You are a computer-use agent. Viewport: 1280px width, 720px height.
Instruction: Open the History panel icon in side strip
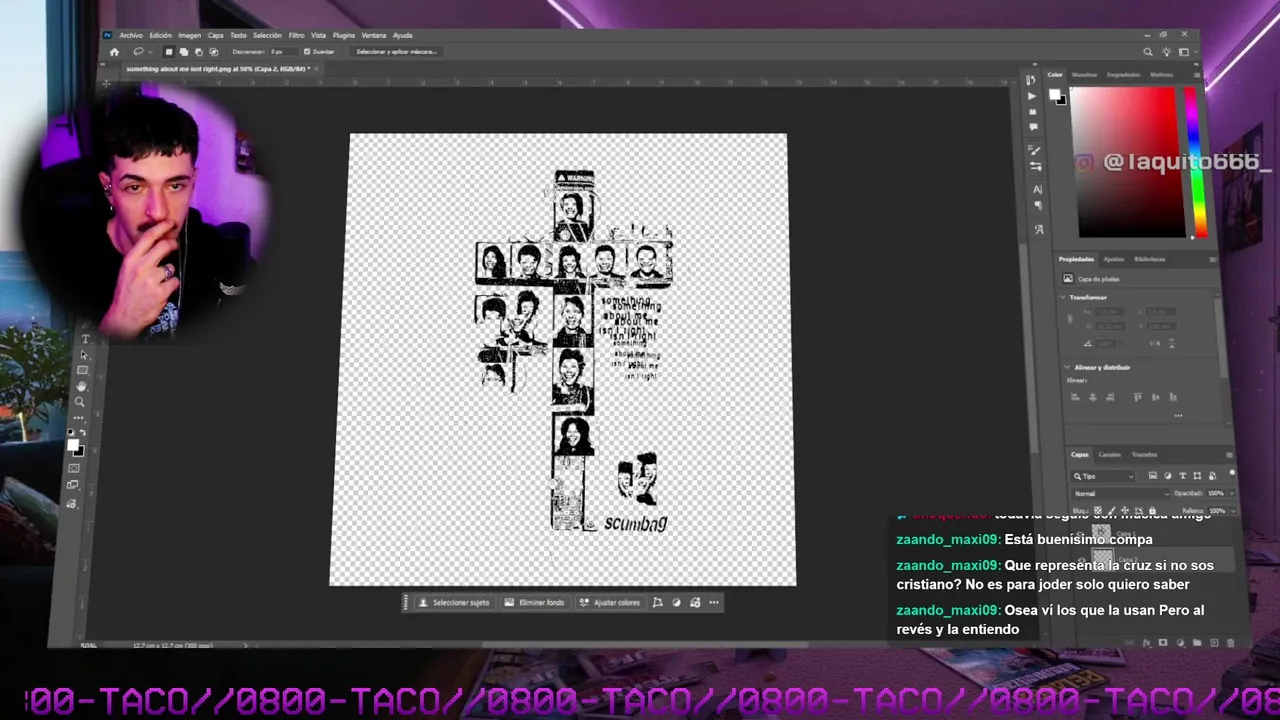[1031, 80]
